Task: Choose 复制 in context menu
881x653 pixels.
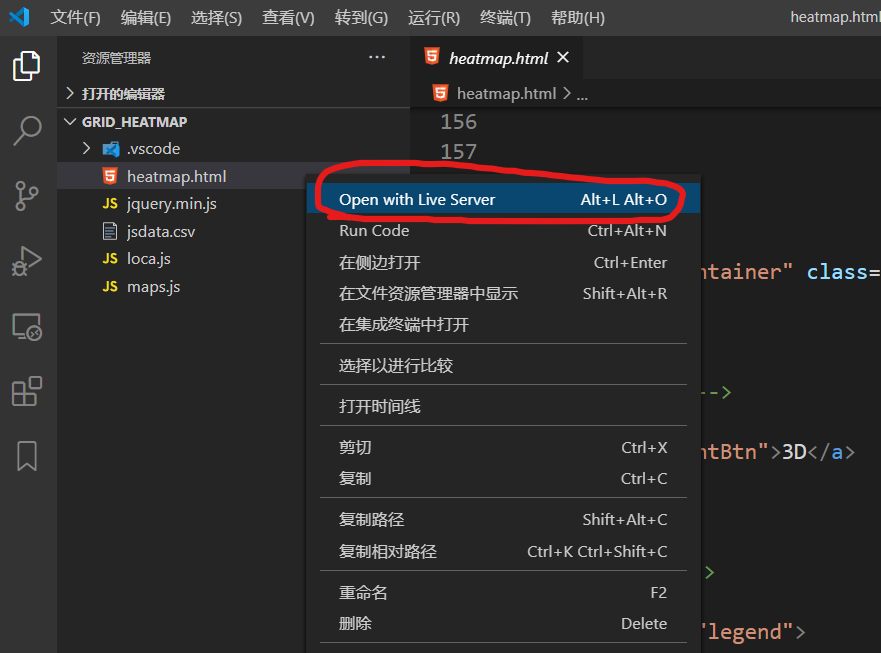Action: (x=503, y=478)
